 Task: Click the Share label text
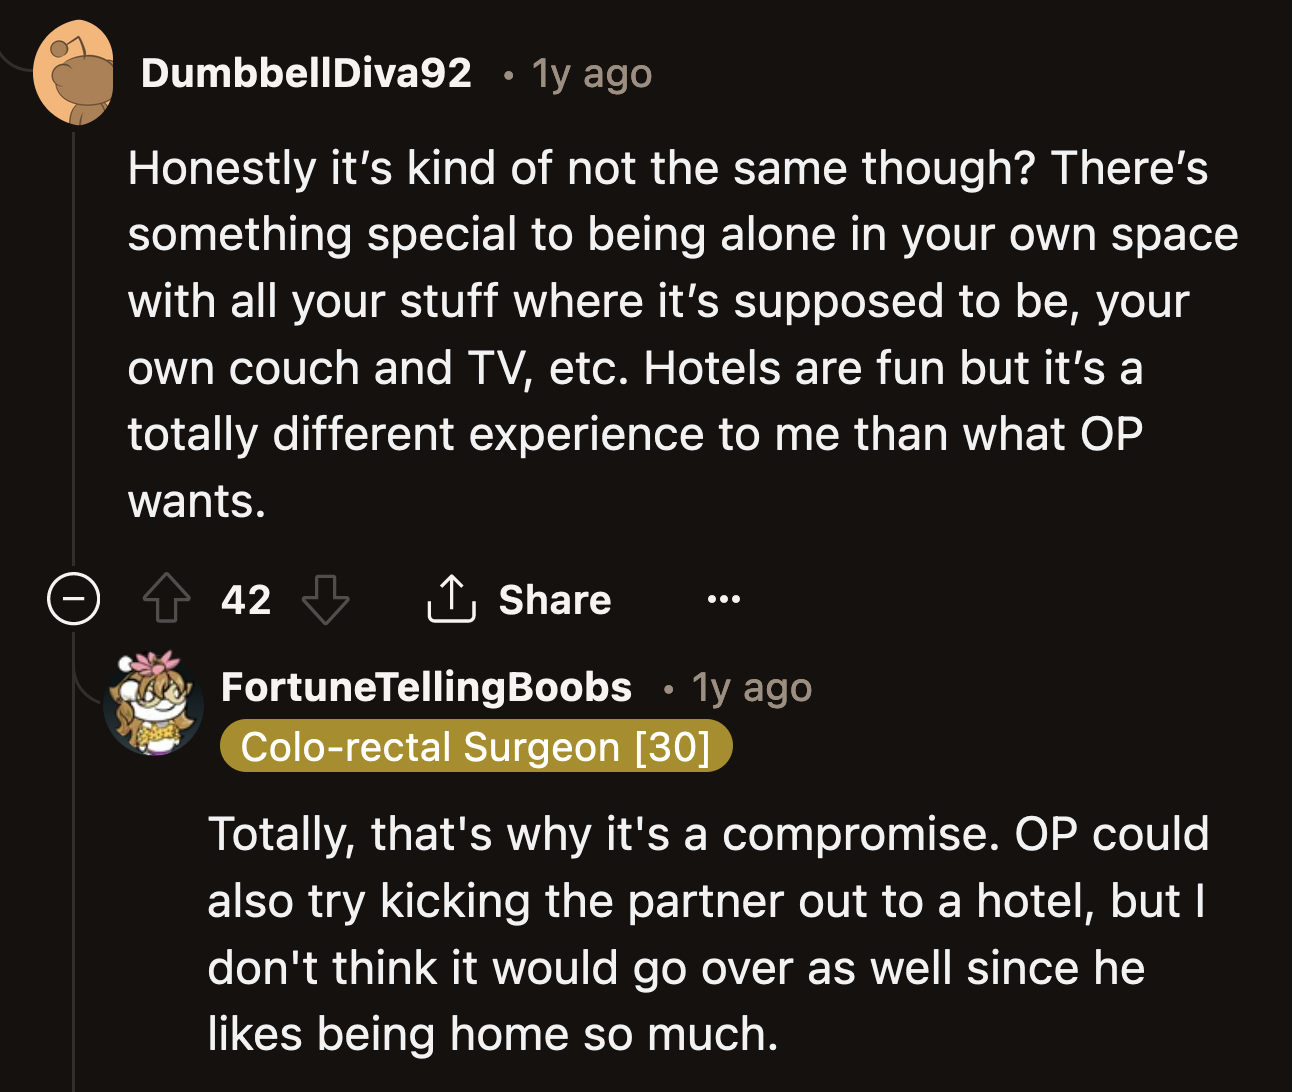[554, 599]
